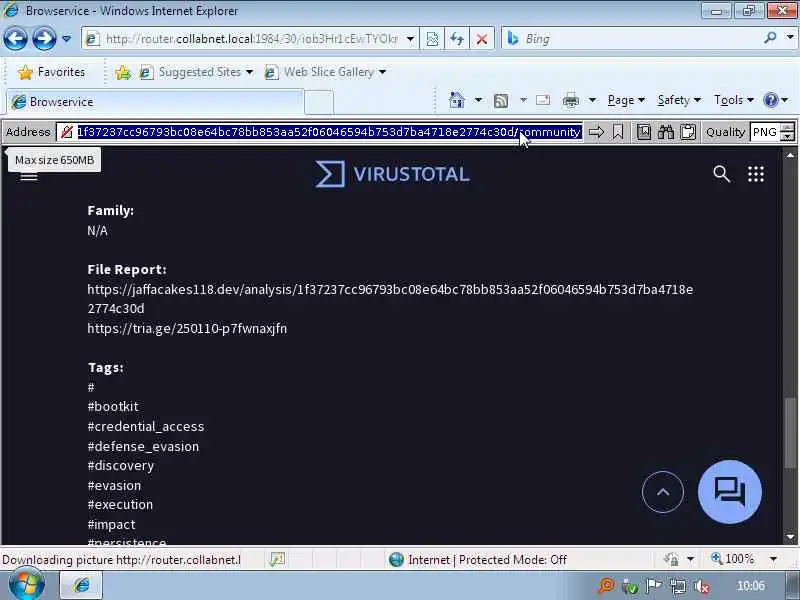Open the VirusTotal hamburger menu
Image resolution: width=800 pixels, height=600 pixels.
[29, 176]
